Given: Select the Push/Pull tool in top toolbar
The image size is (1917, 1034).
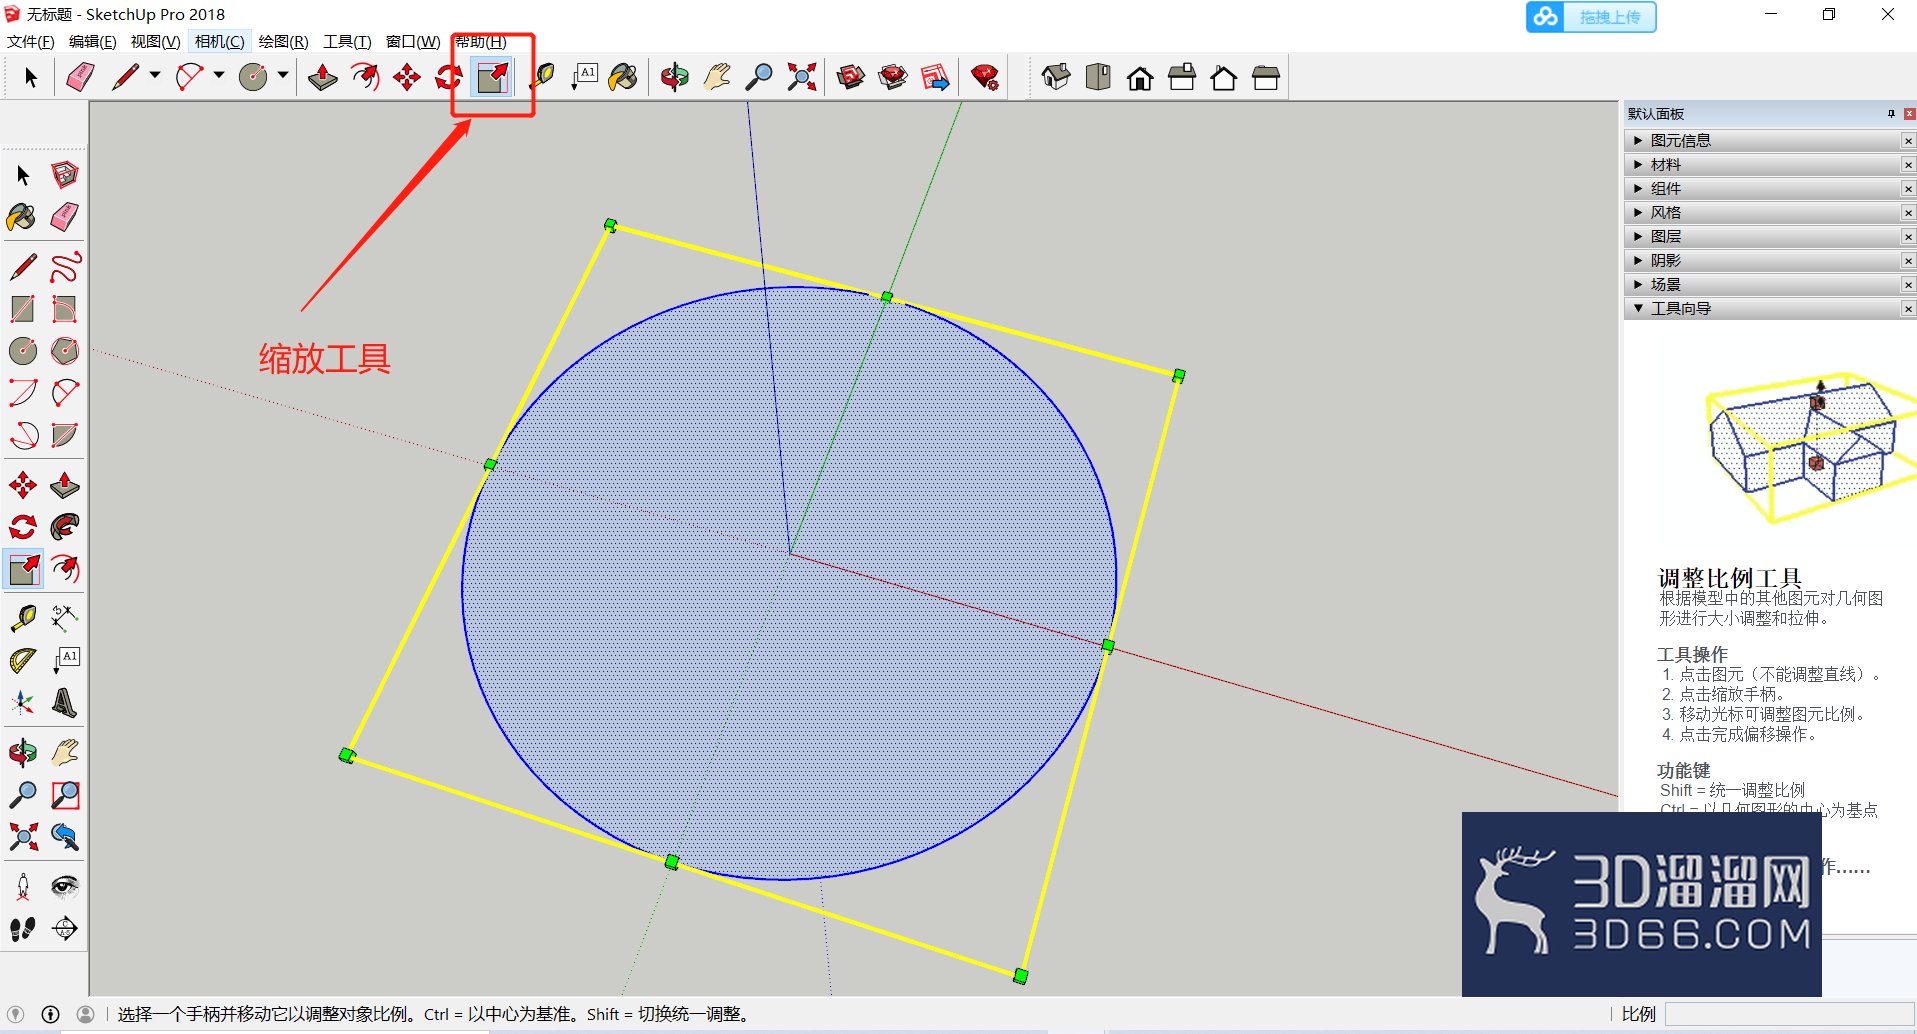Looking at the screenshot, I should pos(322,77).
